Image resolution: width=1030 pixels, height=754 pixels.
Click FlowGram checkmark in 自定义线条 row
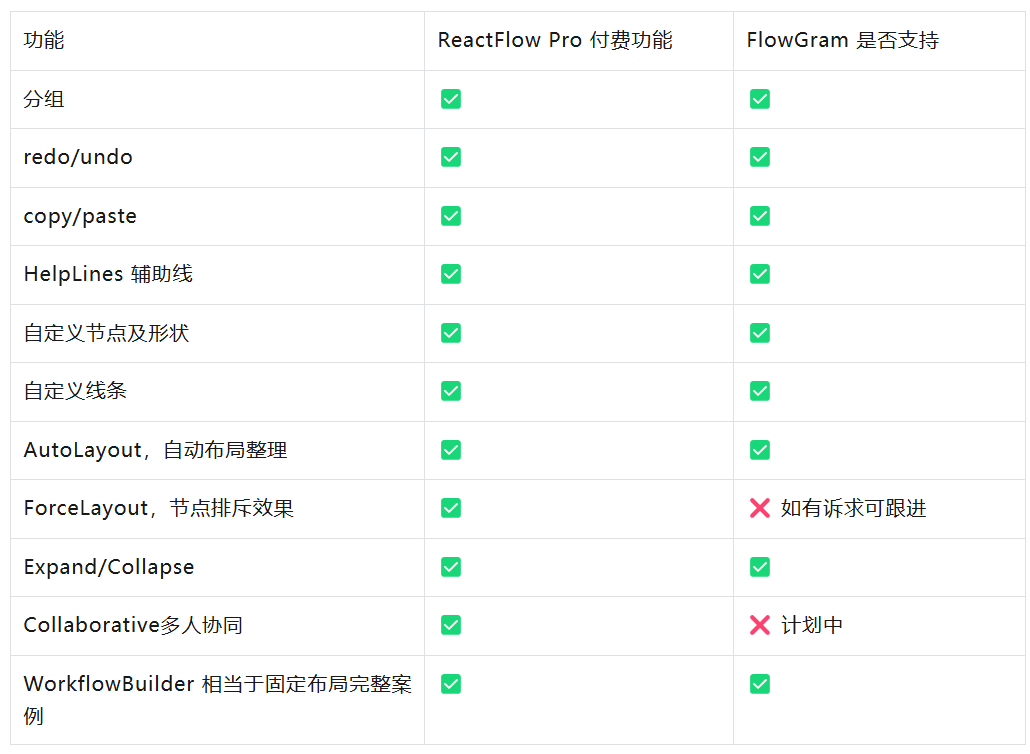click(x=760, y=391)
